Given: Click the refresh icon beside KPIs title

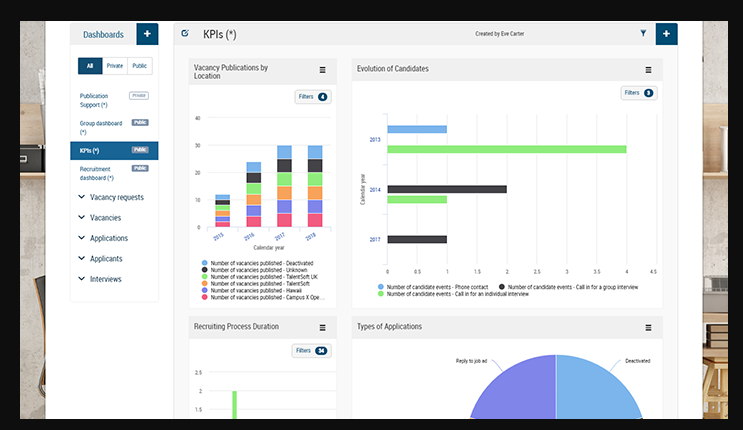Looking at the screenshot, I should coord(185,34).
